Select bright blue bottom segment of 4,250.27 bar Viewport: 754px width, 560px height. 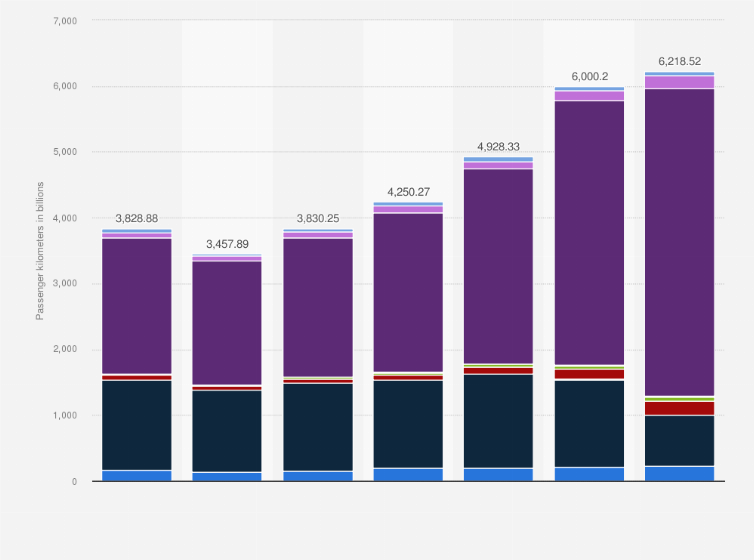coord(408,475)
